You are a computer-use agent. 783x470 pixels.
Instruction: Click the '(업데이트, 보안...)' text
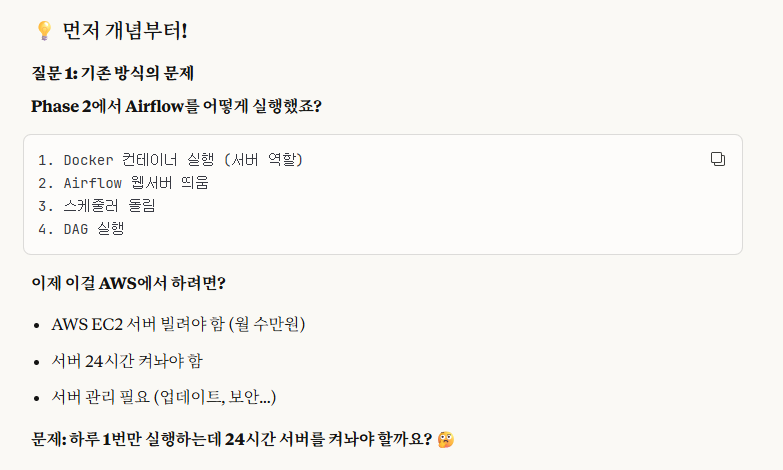215,397
